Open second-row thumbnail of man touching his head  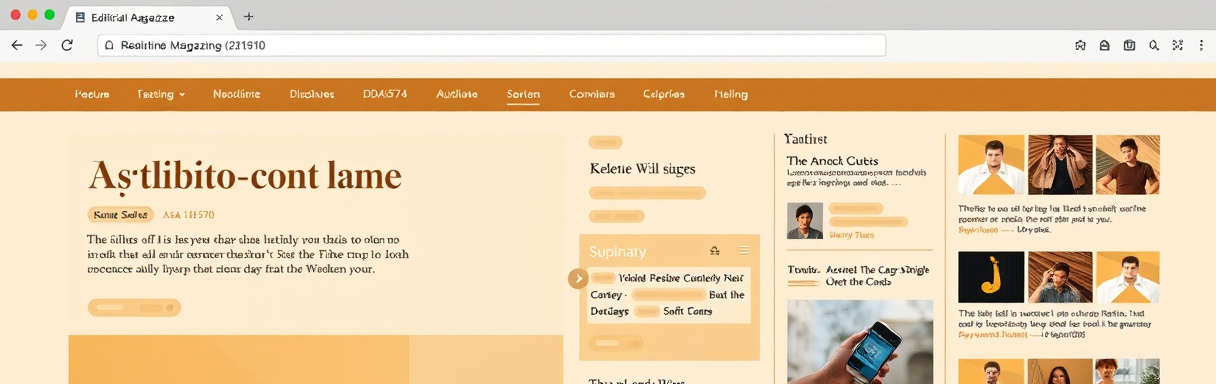tap(1059, 277)
